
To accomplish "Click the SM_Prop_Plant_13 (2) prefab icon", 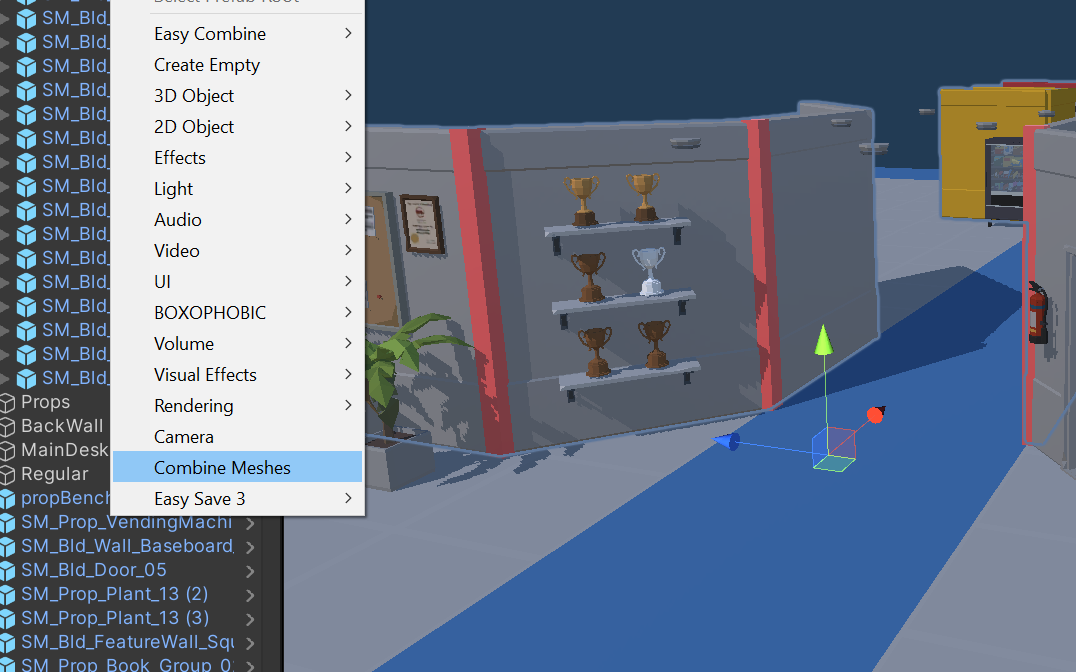I will coord(8,594).
